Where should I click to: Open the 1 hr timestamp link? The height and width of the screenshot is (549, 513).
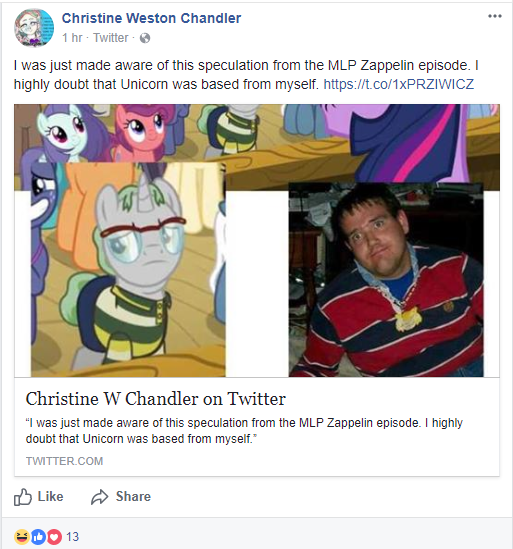click(x=72, y=37)
